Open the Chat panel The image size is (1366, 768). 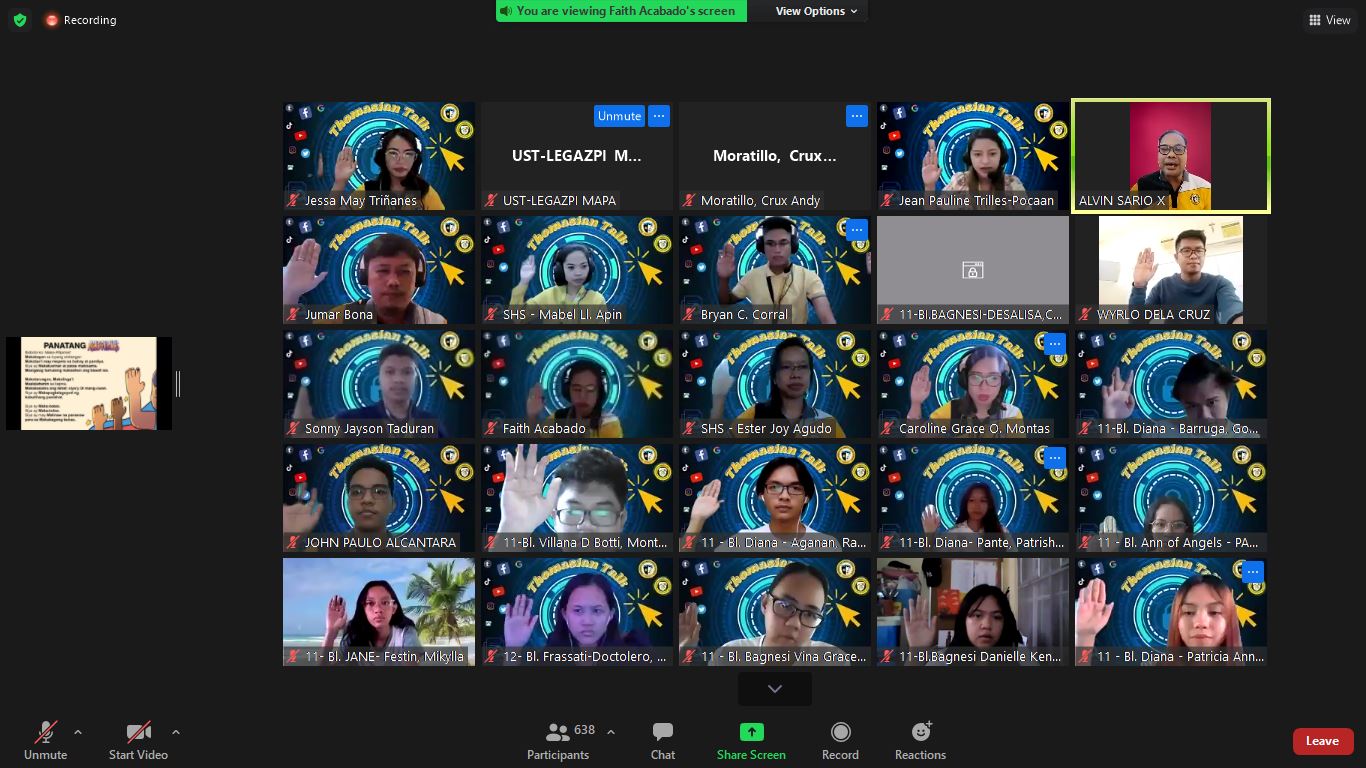coord(662,741)
